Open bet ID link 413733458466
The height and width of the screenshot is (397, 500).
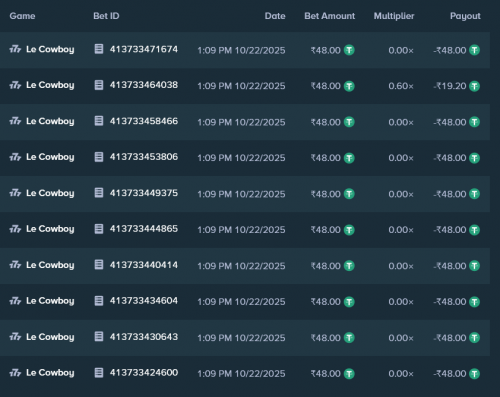tap(144, 121)
